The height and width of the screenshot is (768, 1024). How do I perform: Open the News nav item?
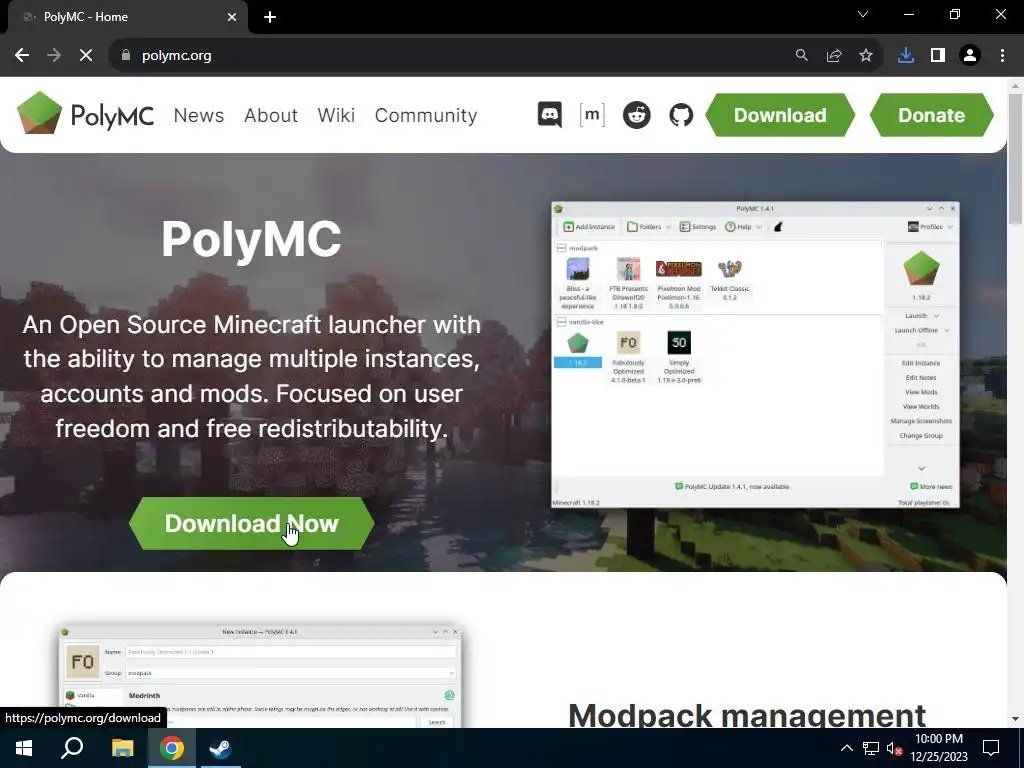(x=199, y=115)
